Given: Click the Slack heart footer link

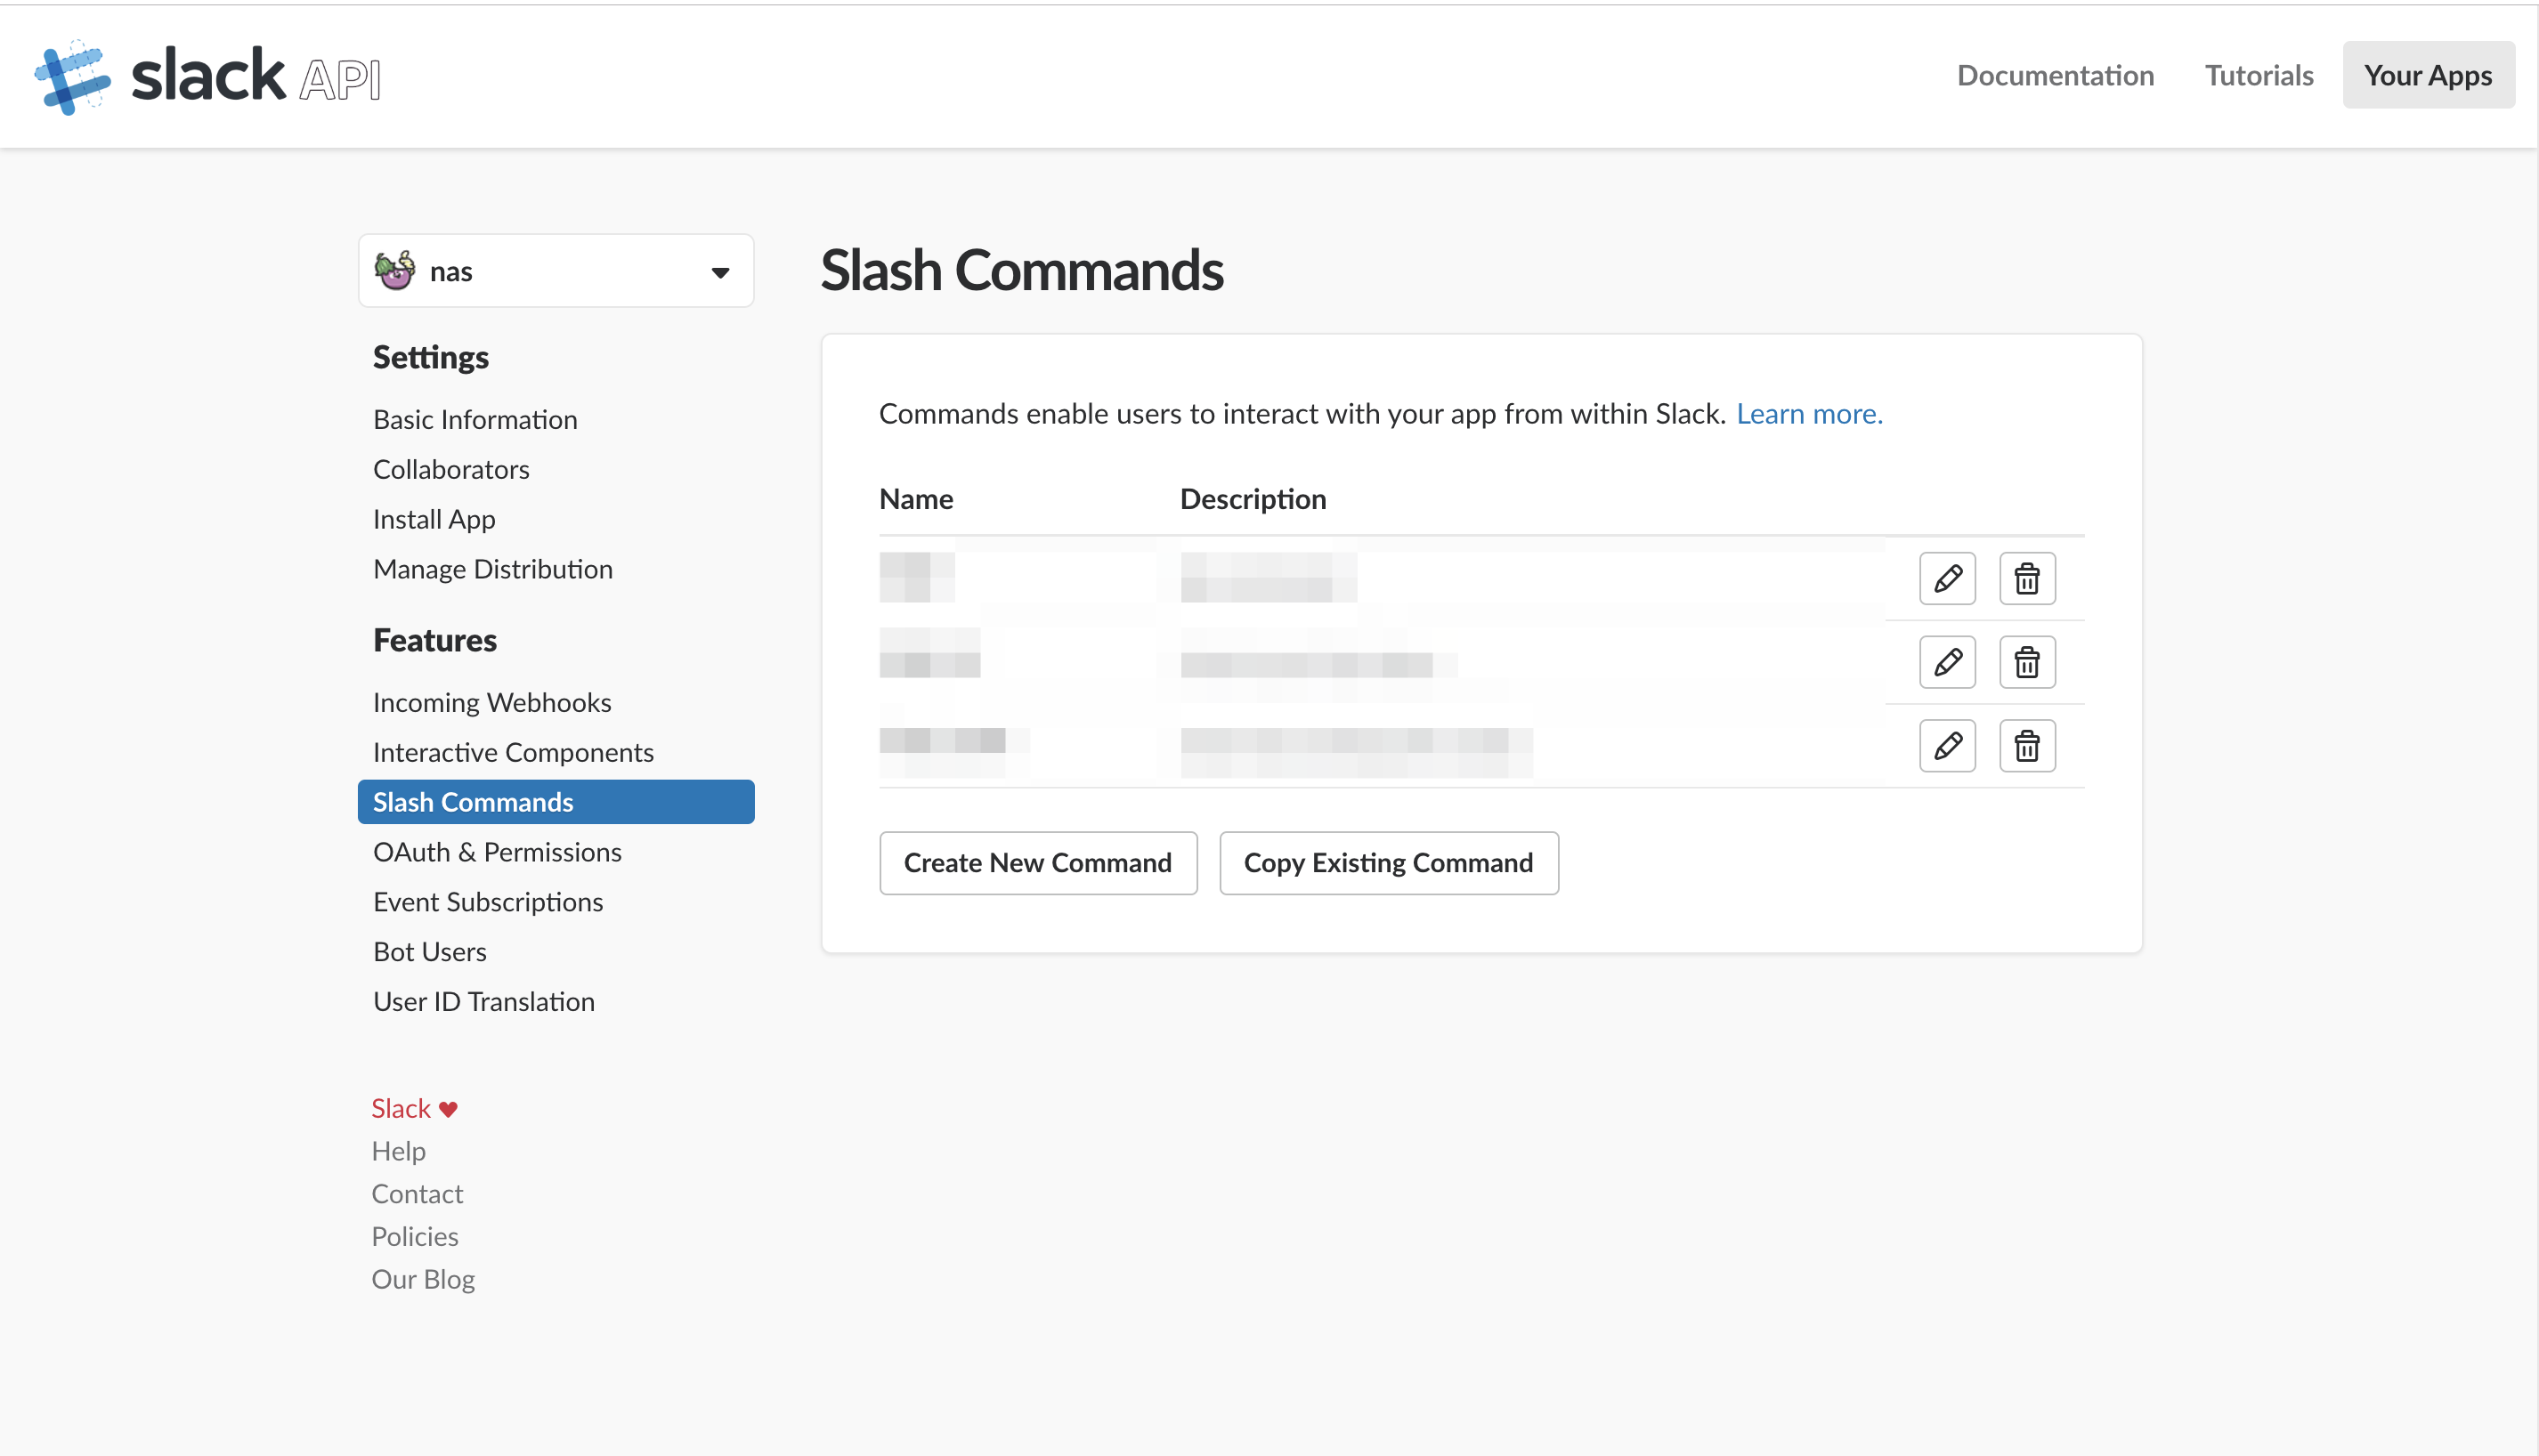Looking at the screenshot, I should (414, 1108).
